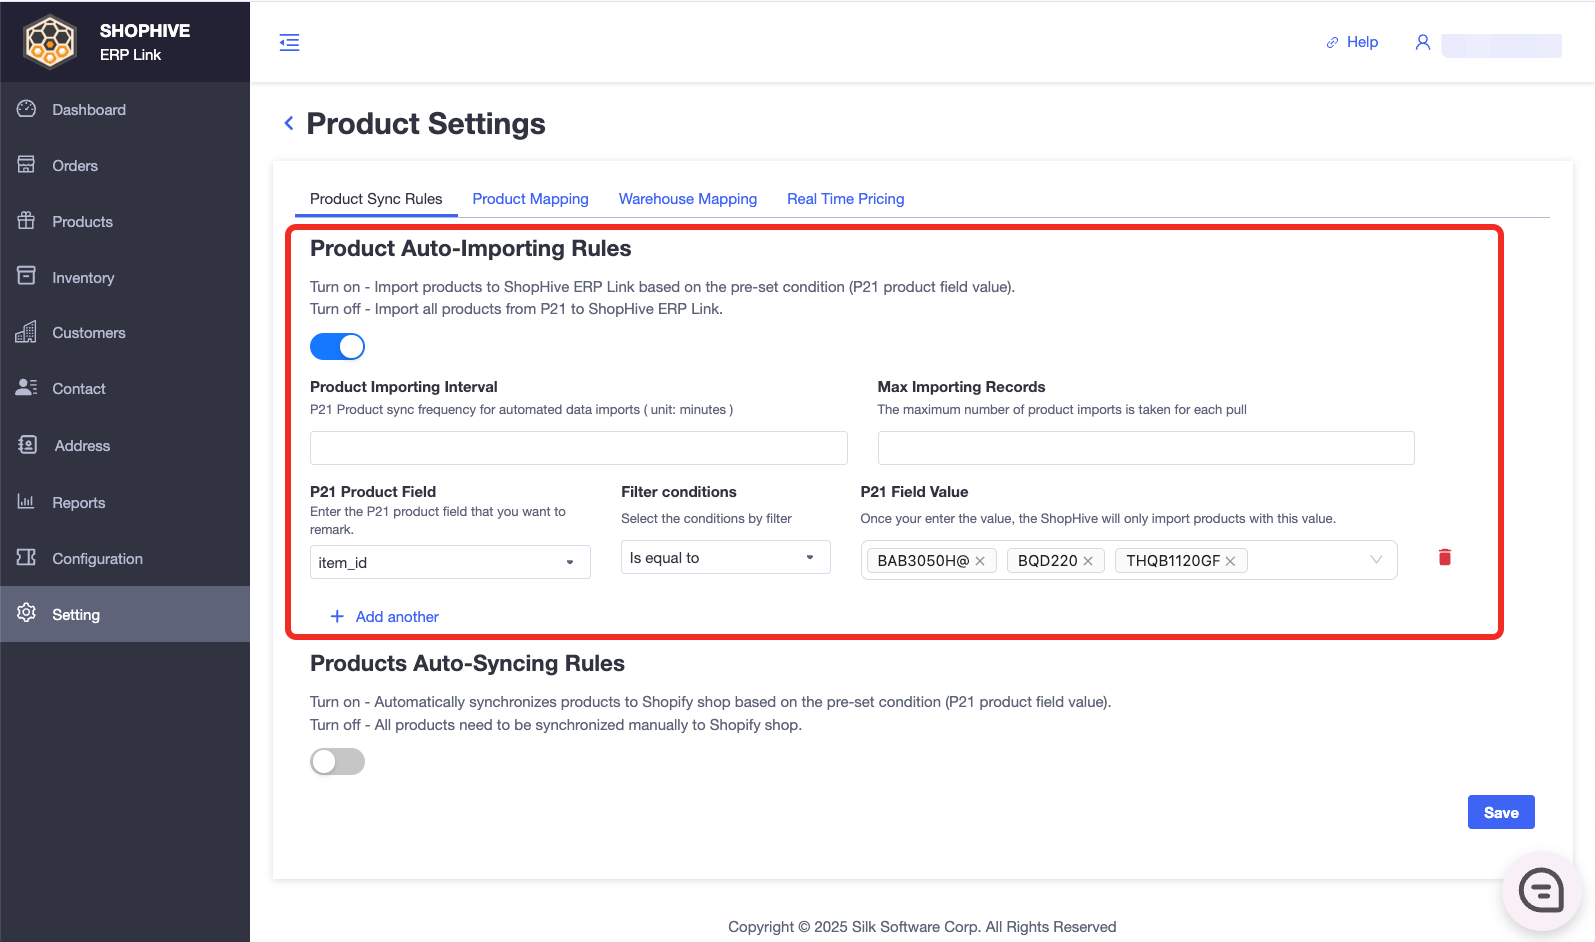This screenshot has width=1595, height=942.
Task: Click the Contact person icon
Action: coord(27,388)
